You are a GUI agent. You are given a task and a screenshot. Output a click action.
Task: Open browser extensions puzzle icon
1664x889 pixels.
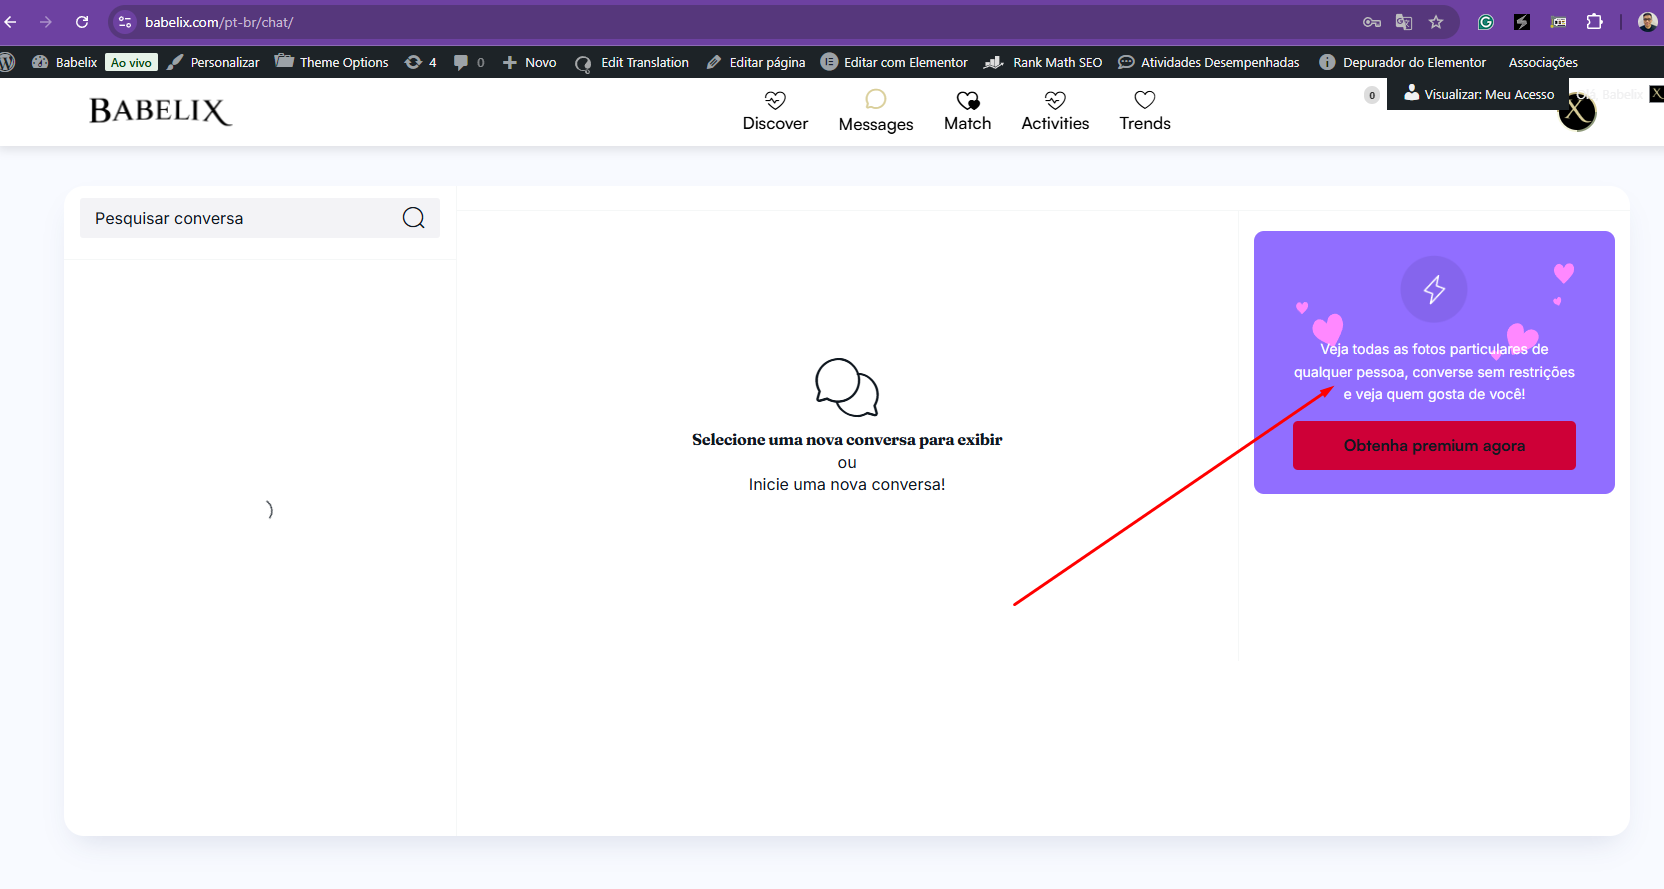click(1595, 22)
